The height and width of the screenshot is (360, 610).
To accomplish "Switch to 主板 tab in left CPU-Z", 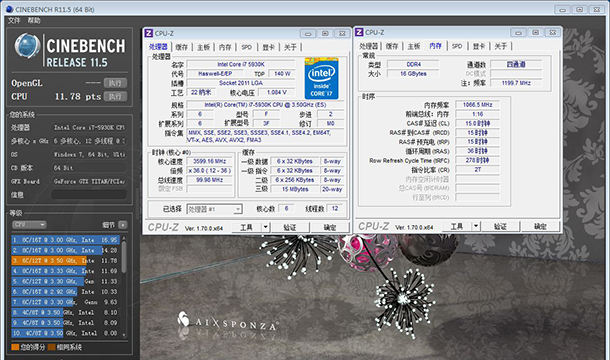I will (x=203, y=47).
